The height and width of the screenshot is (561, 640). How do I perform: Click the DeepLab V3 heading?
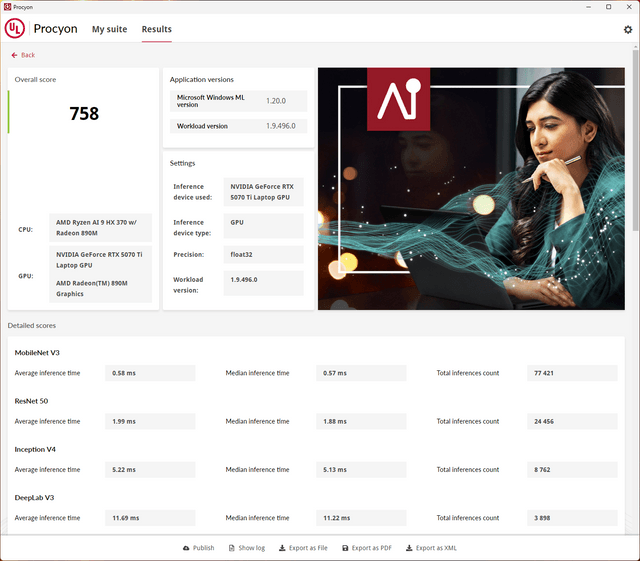pyautogui.click(x=34, y=498)
